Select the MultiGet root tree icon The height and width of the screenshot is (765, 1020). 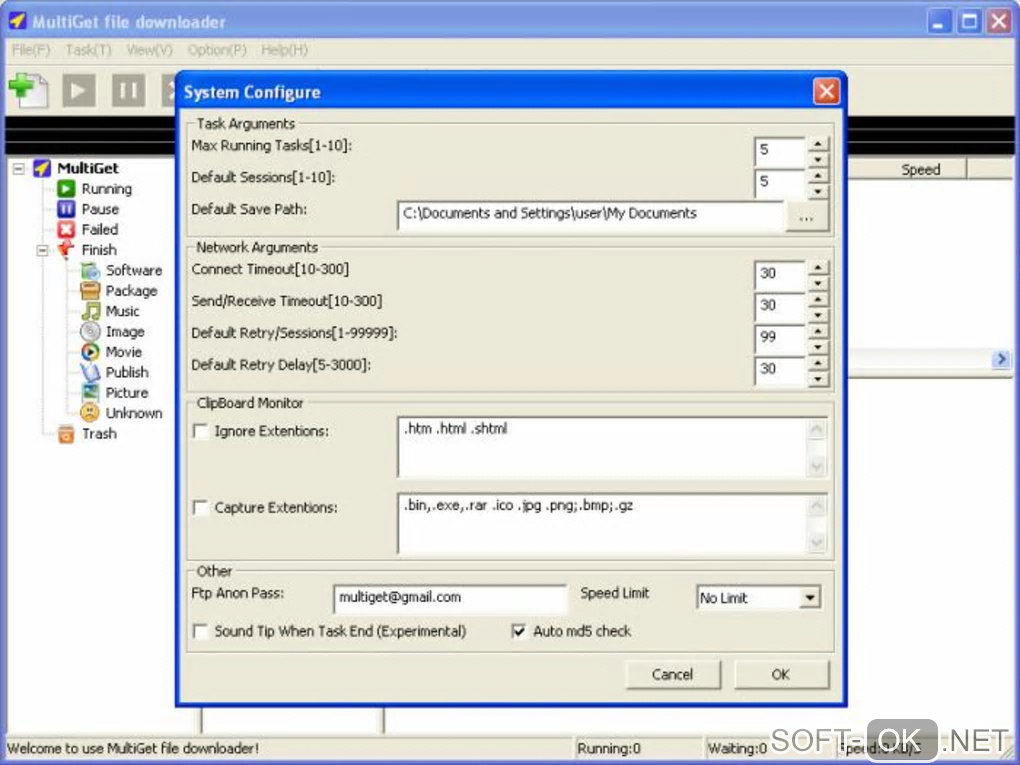pyautogui.click(x=42, y=168)
